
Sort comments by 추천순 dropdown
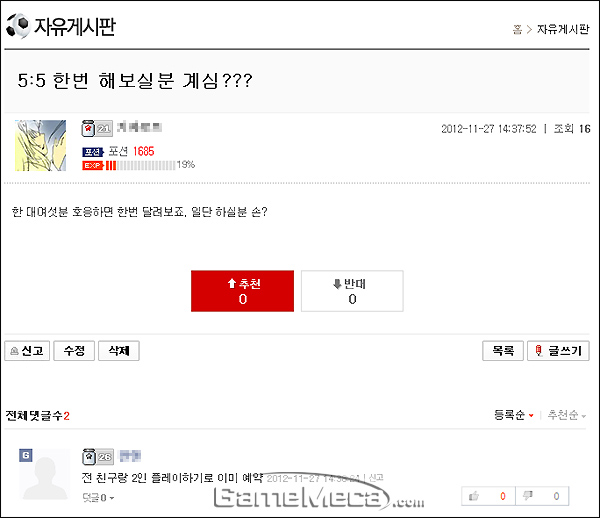(567, 415)
